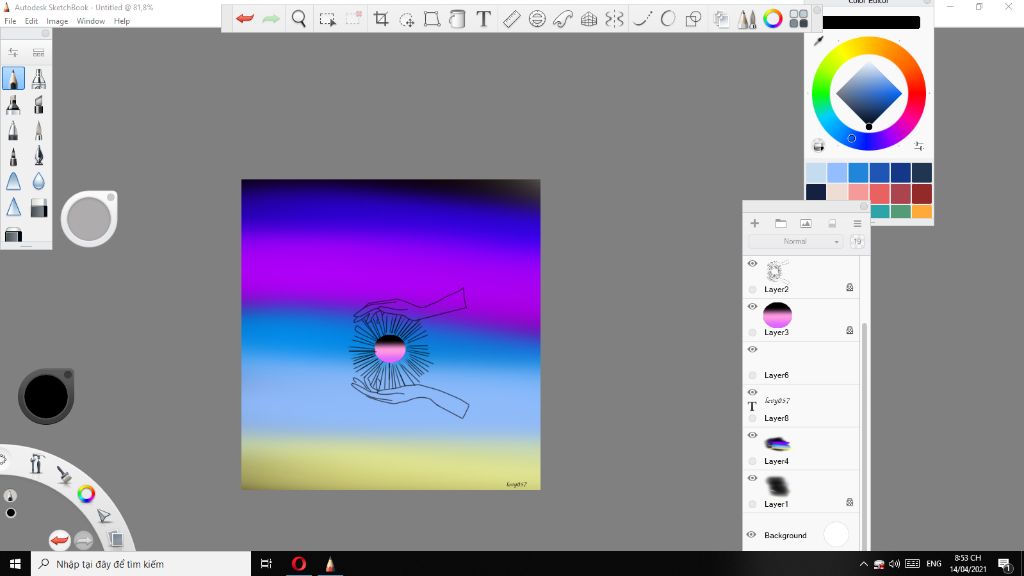Enable the Ellipse guide
Screen dimensions: 1024x576
click(537, 19)
